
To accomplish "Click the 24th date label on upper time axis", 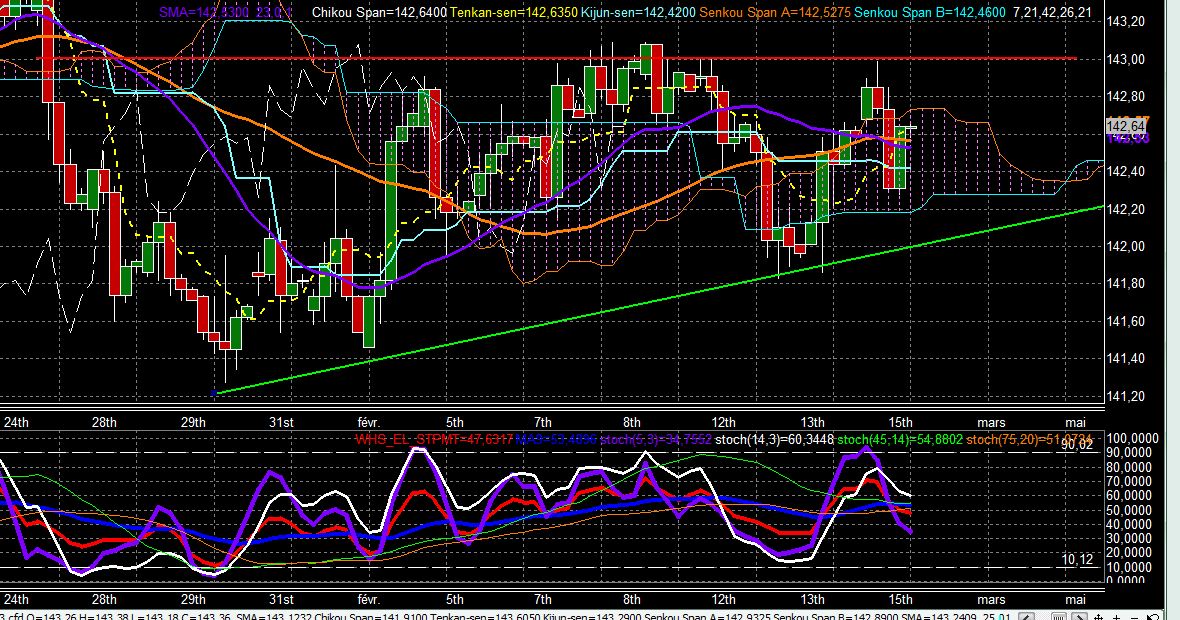I will [x=16, y=422].
